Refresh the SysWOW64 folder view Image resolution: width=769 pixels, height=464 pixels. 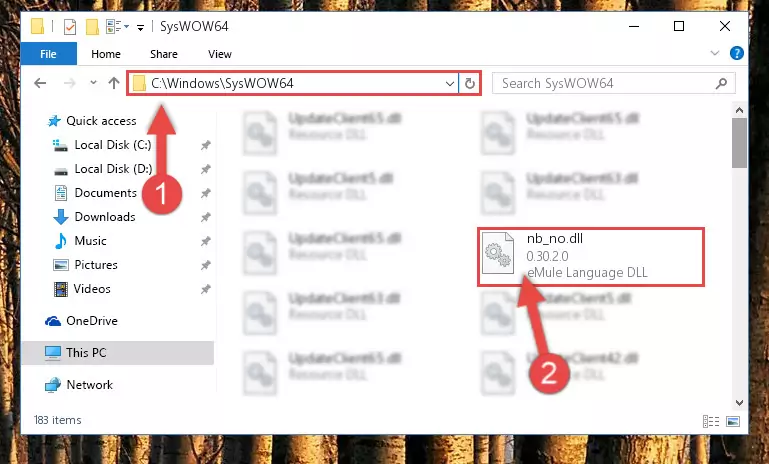pyautogui.click(x=469, y=83)
